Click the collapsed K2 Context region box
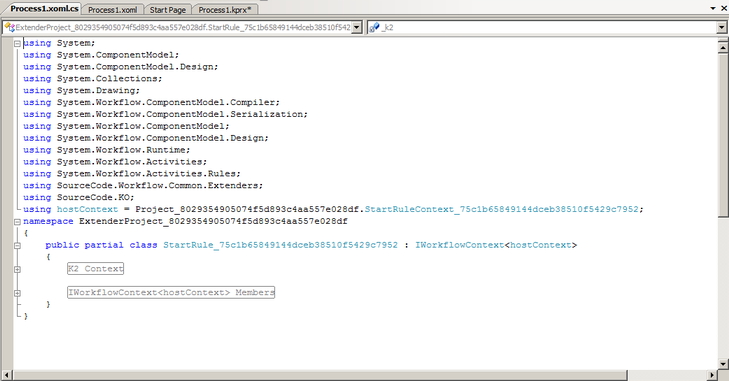The width and height of the screenshot is (729, 381). 95,268
